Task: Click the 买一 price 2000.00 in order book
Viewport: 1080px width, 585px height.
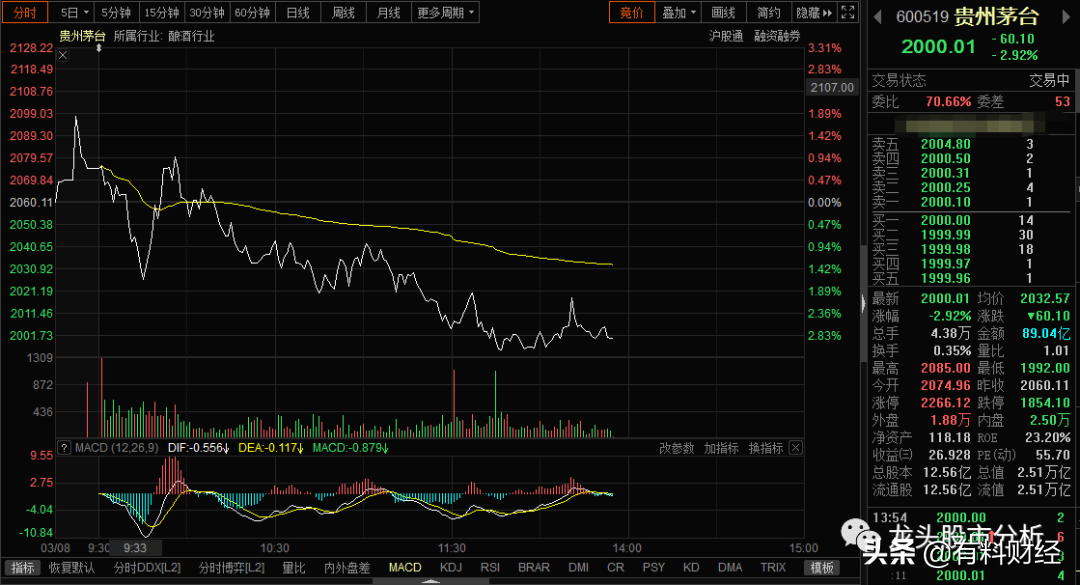Action: 946,220
